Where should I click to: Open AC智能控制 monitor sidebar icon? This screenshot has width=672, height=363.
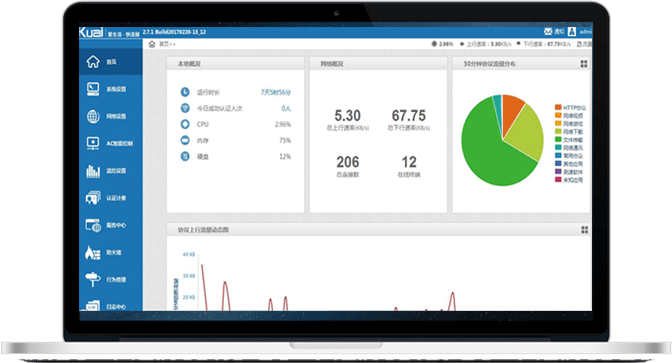(93, 143)
